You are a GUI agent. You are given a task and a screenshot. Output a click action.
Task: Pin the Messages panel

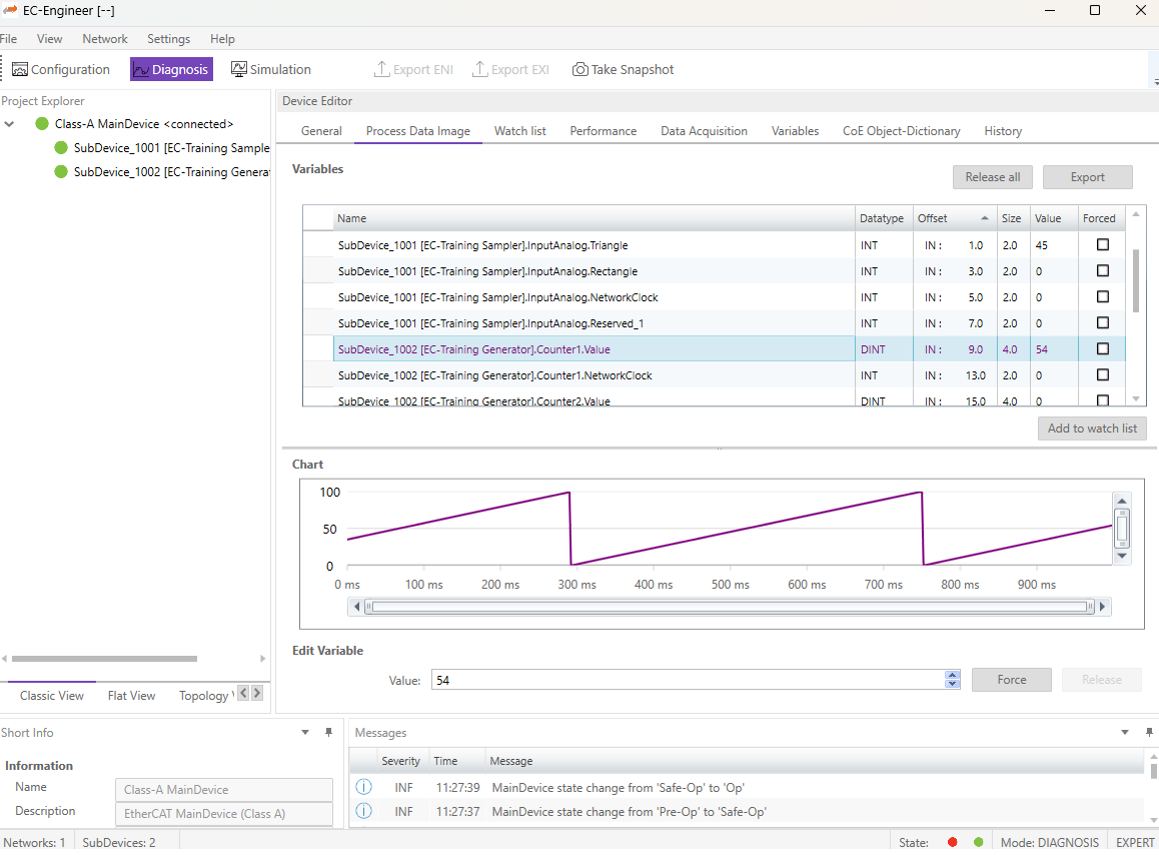[1149, 733]
